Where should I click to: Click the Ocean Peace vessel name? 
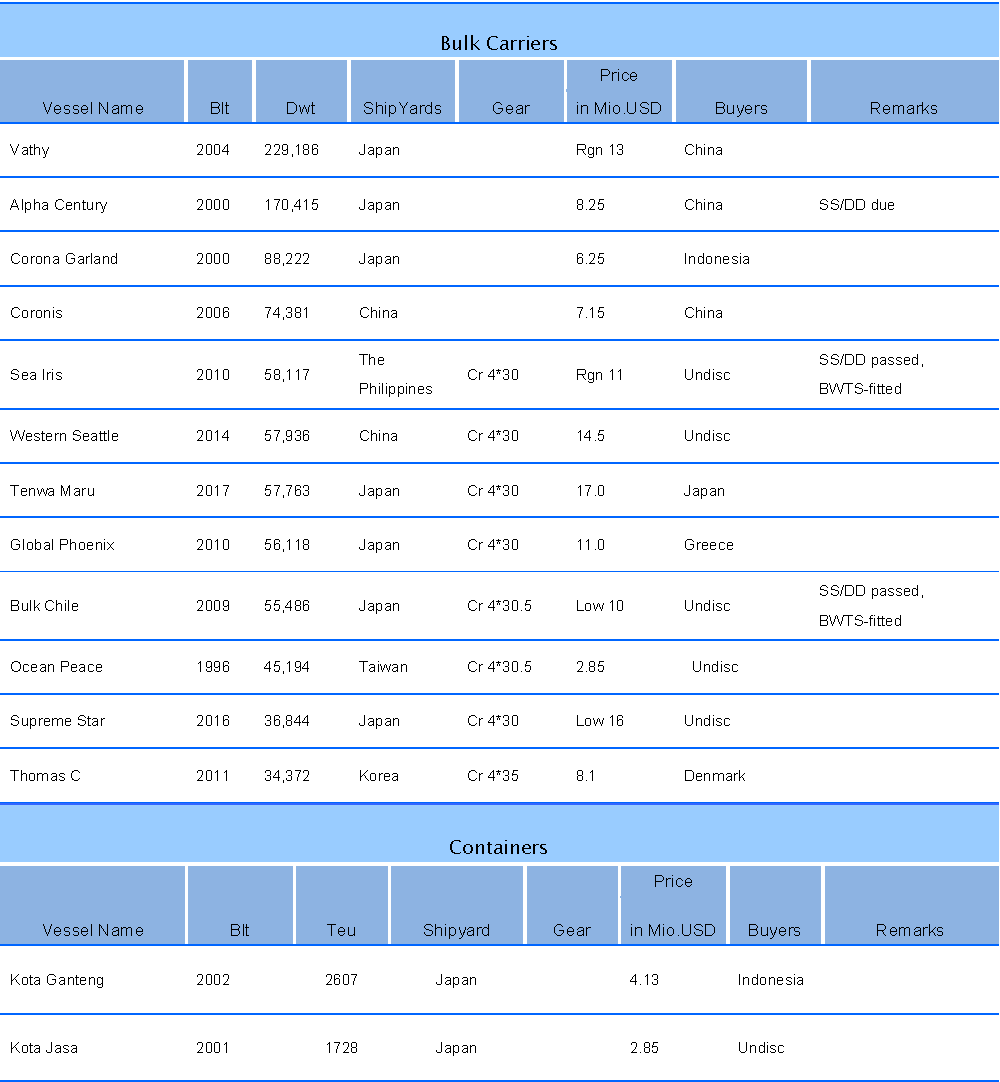pyautogui.click(x=57, y=667)
